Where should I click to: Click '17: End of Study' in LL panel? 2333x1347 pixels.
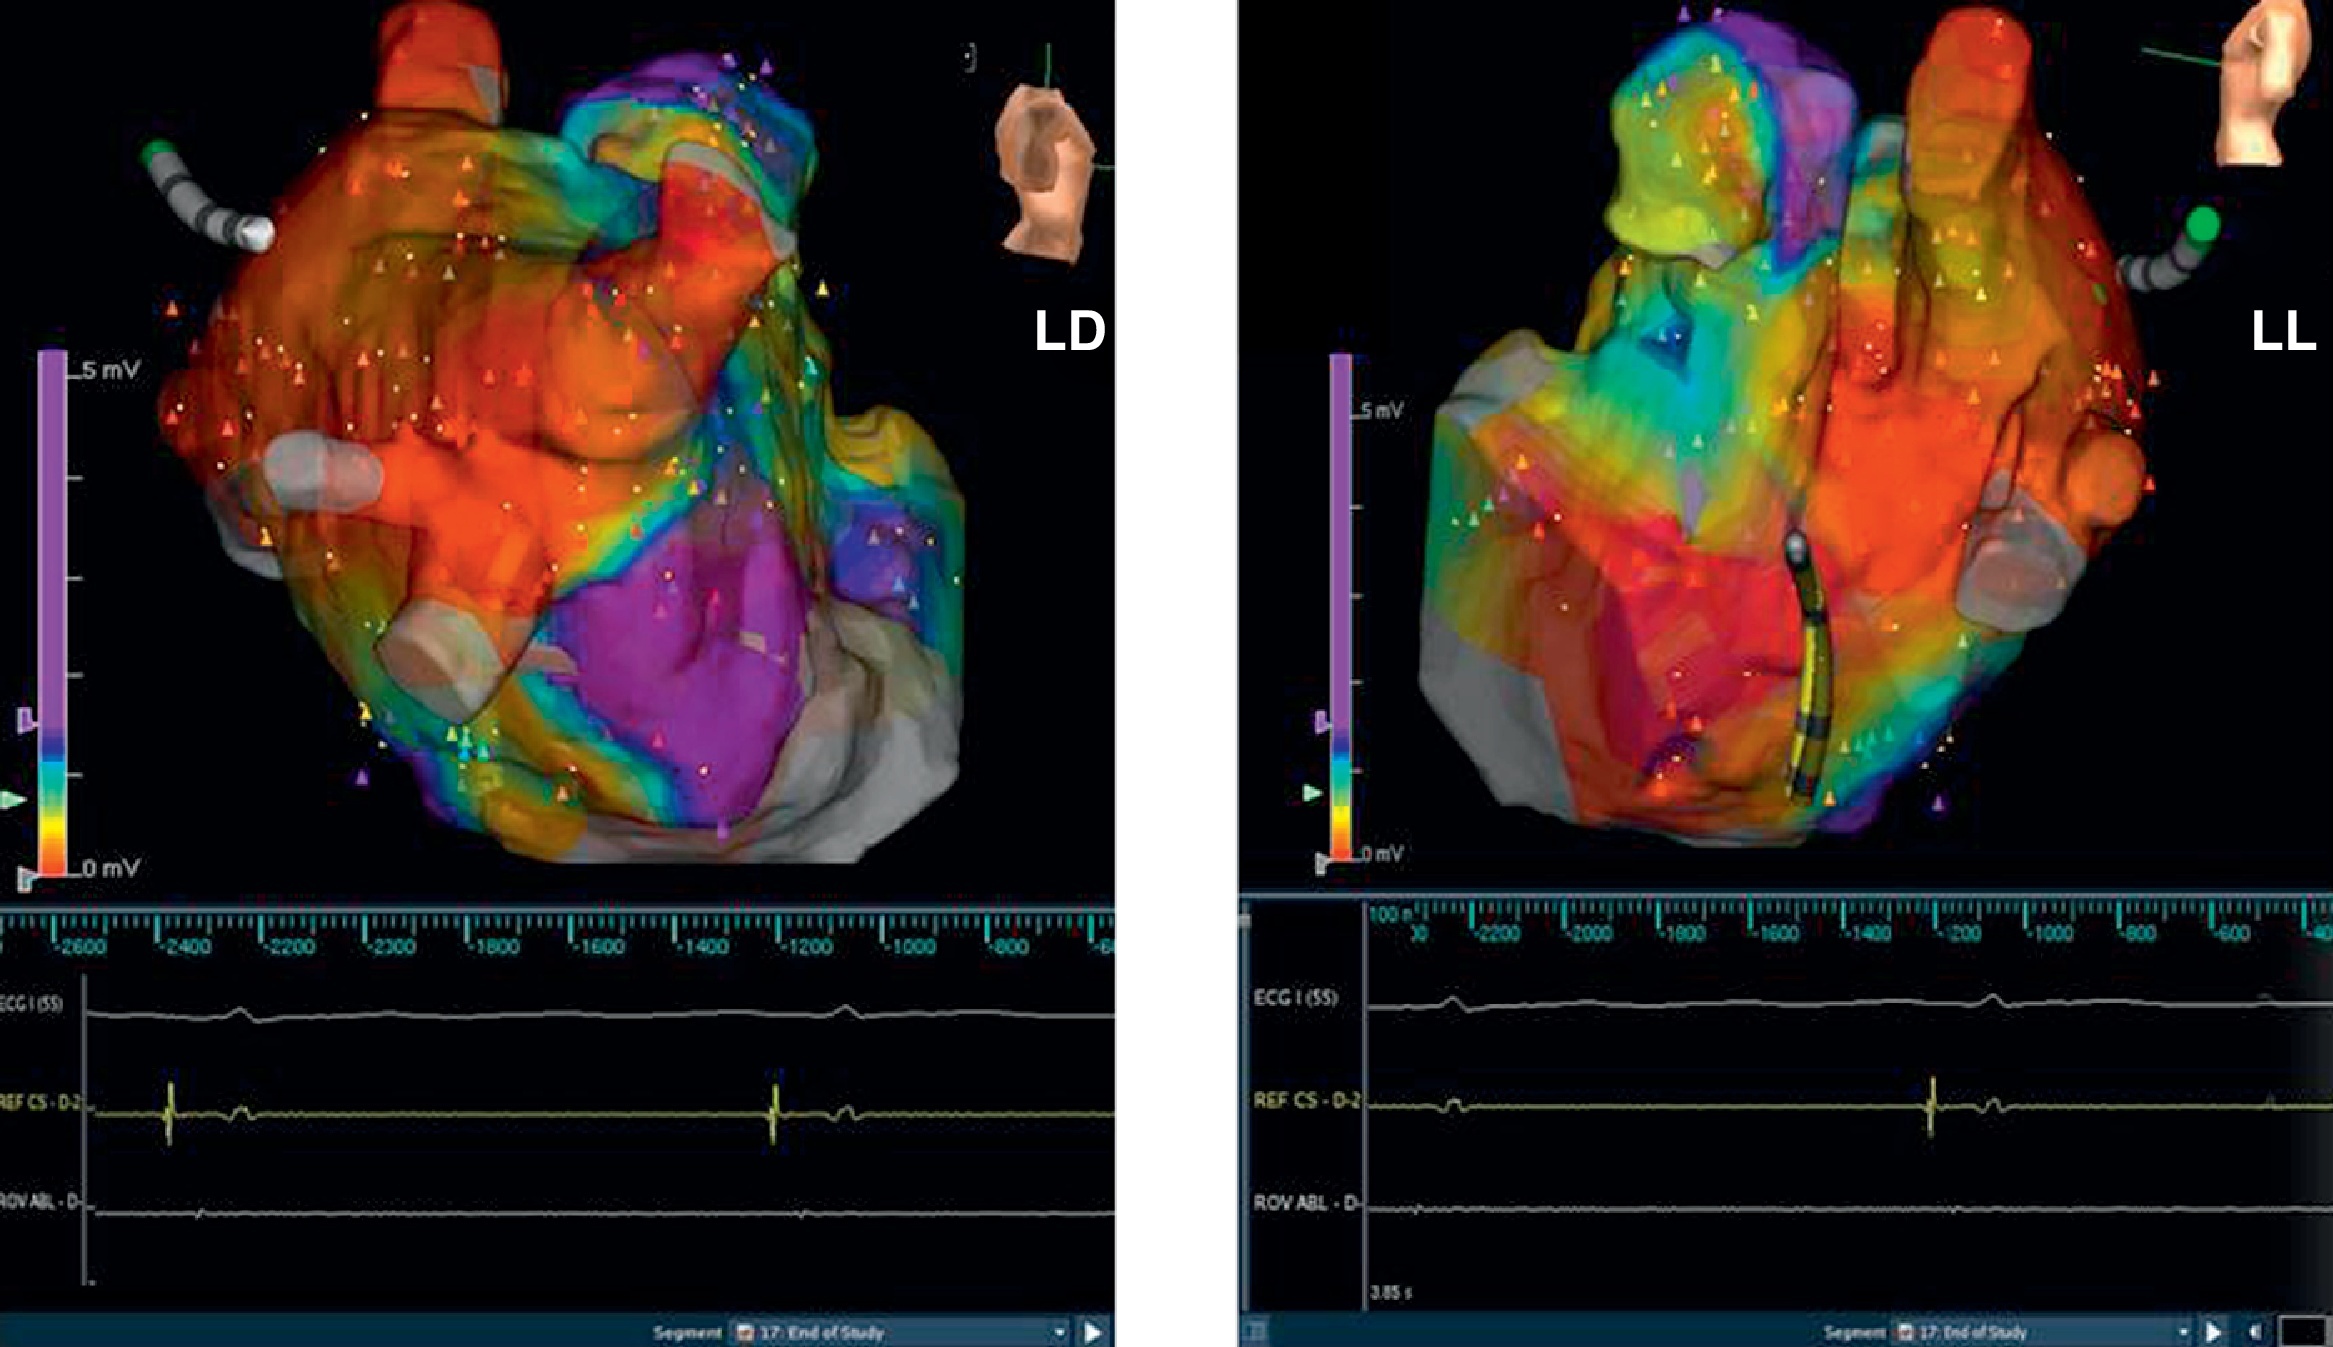point(1972,1333)
